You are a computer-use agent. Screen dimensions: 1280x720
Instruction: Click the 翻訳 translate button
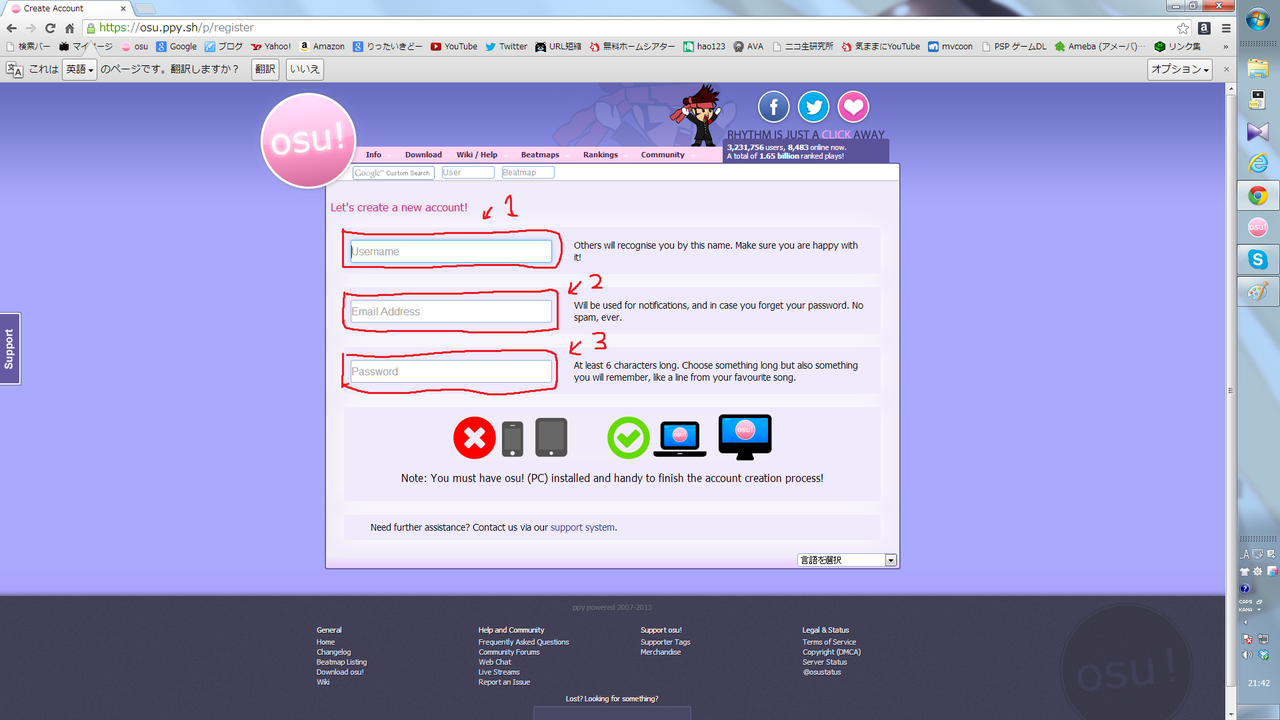(264, 69)
